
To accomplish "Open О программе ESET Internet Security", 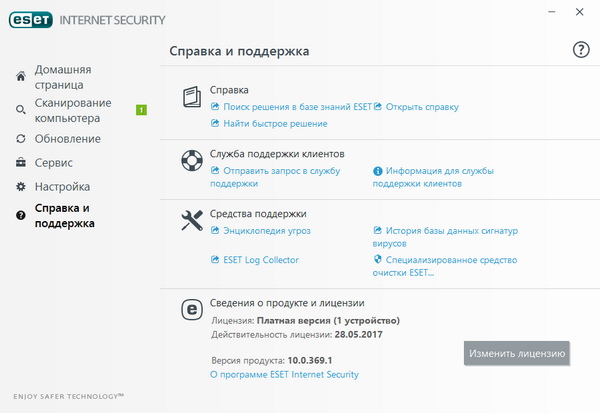I will tap(284, 374).
